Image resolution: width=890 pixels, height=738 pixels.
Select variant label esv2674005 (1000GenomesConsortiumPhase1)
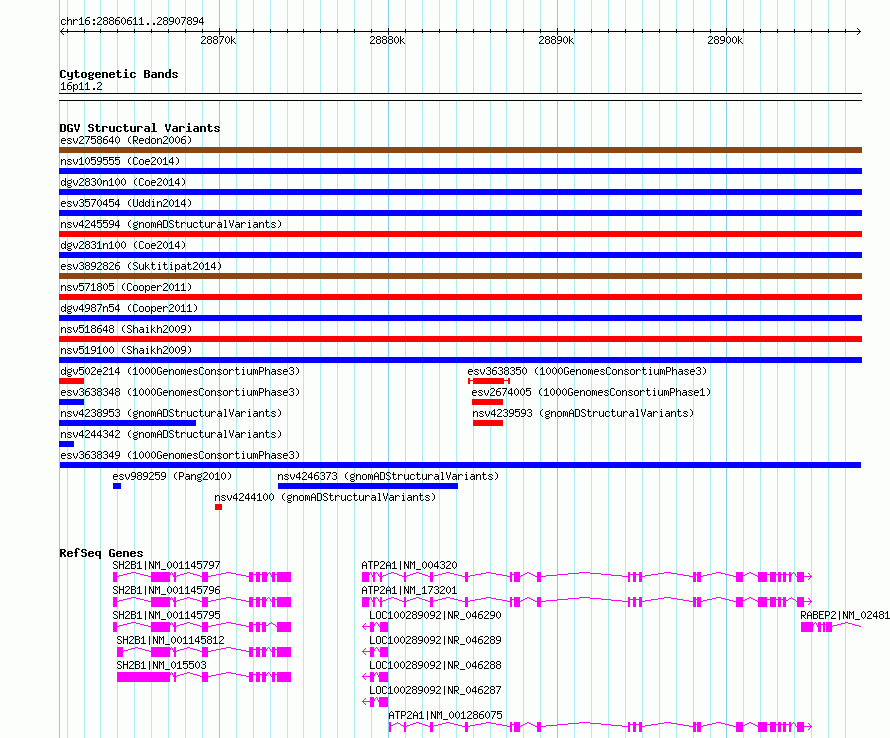591,392
